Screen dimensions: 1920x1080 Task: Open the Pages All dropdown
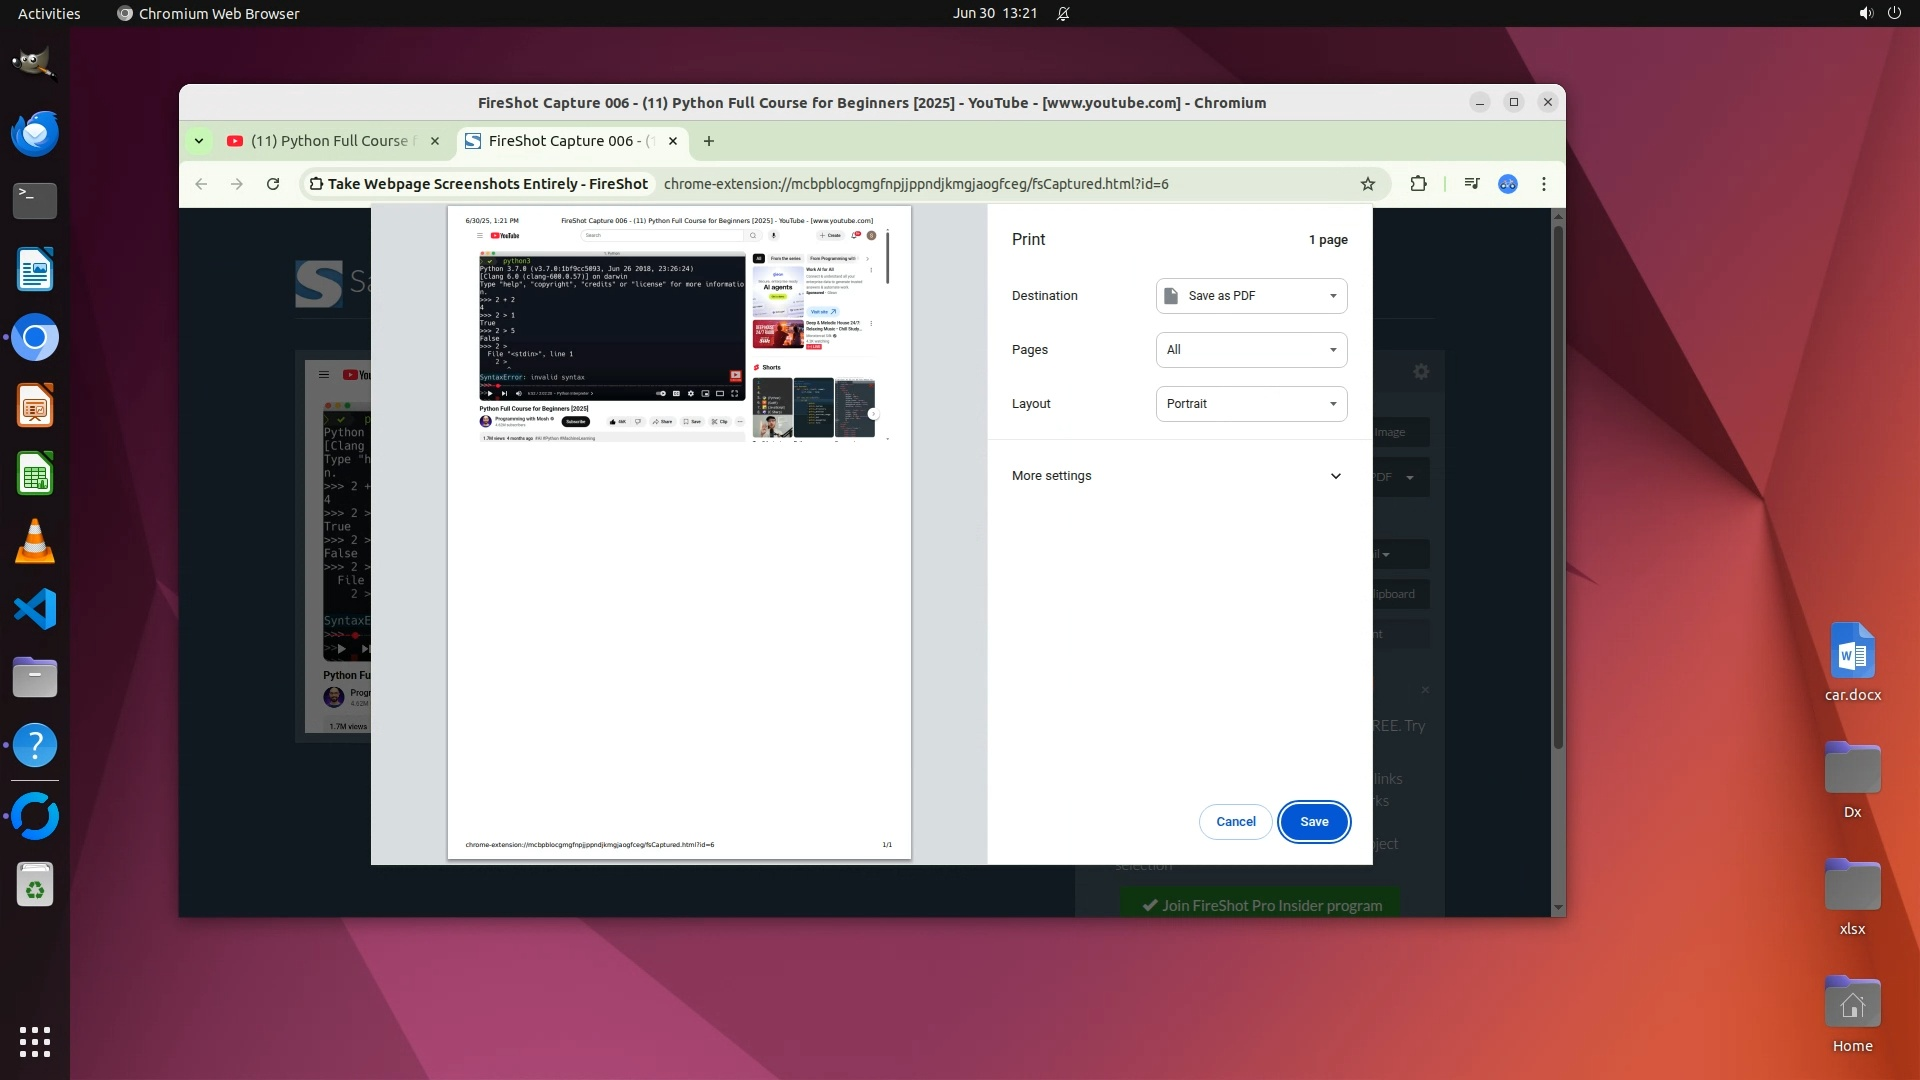(x=1251, y=350)
